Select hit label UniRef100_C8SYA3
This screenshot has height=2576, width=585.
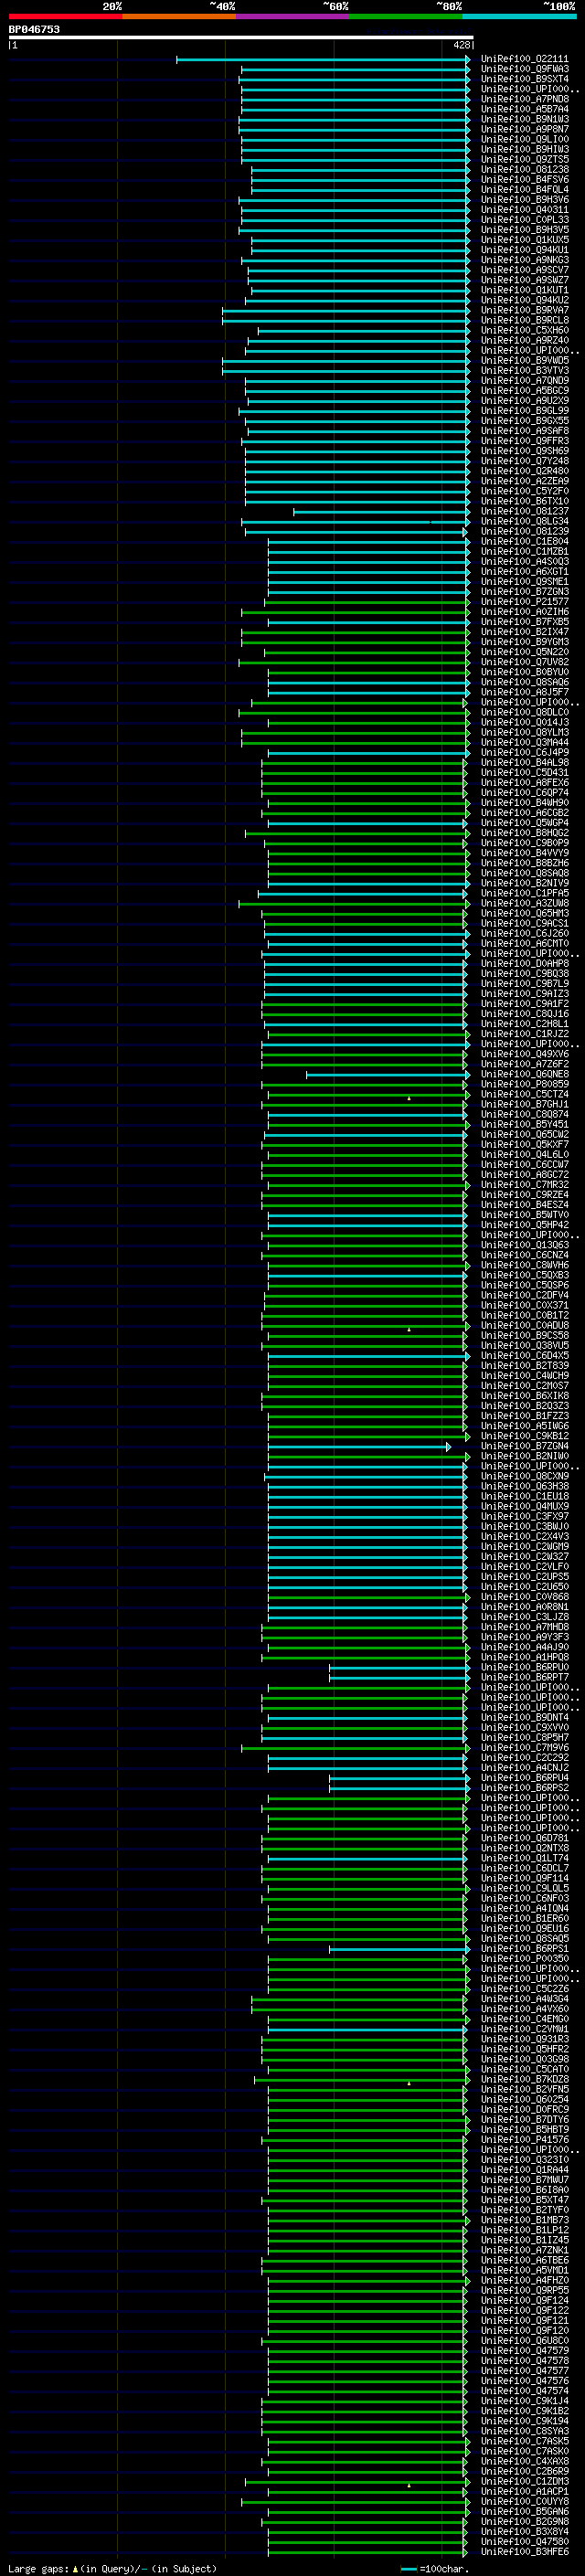point(524,2431)
